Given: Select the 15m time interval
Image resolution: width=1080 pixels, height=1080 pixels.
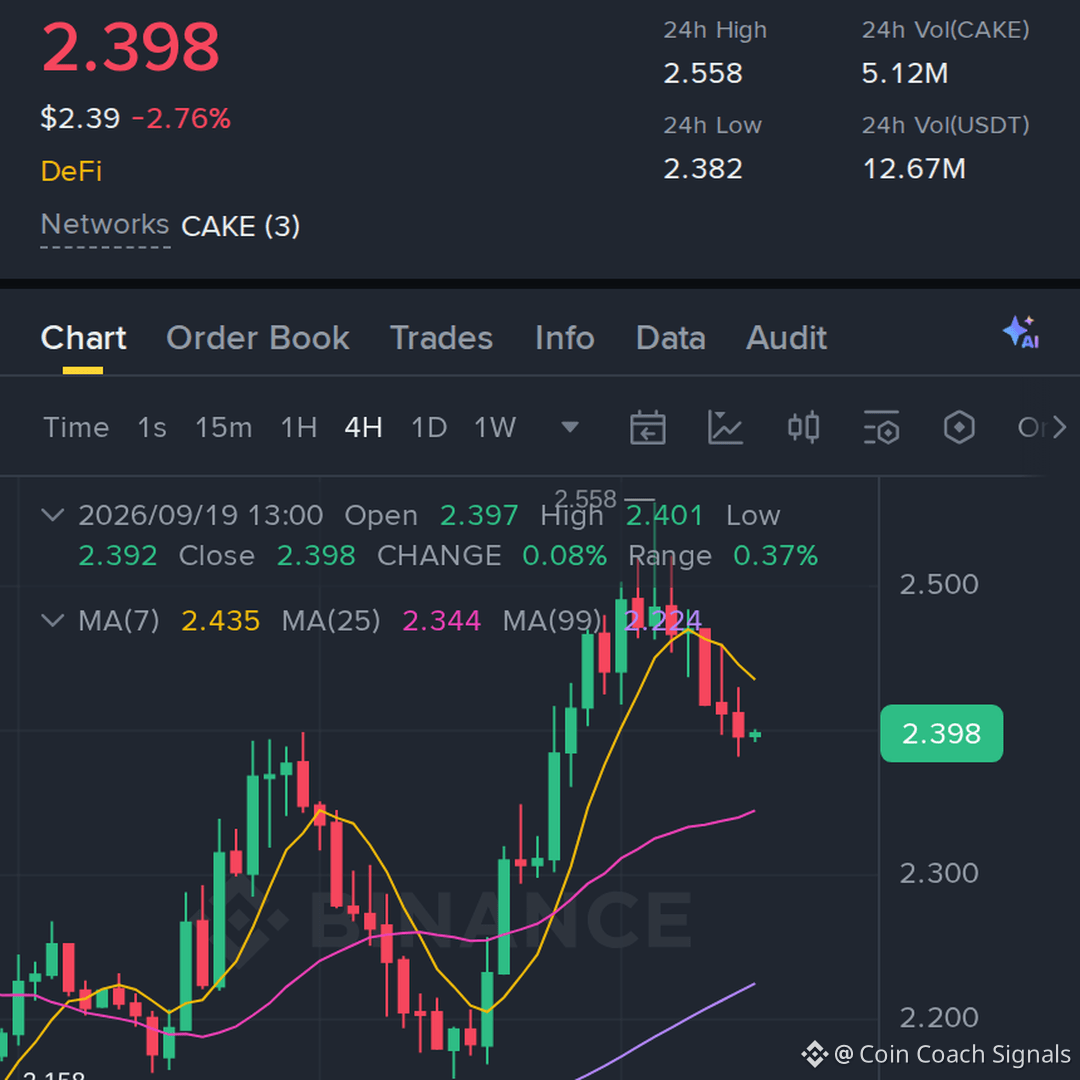Looking at the screenshot, I should 223,428.
